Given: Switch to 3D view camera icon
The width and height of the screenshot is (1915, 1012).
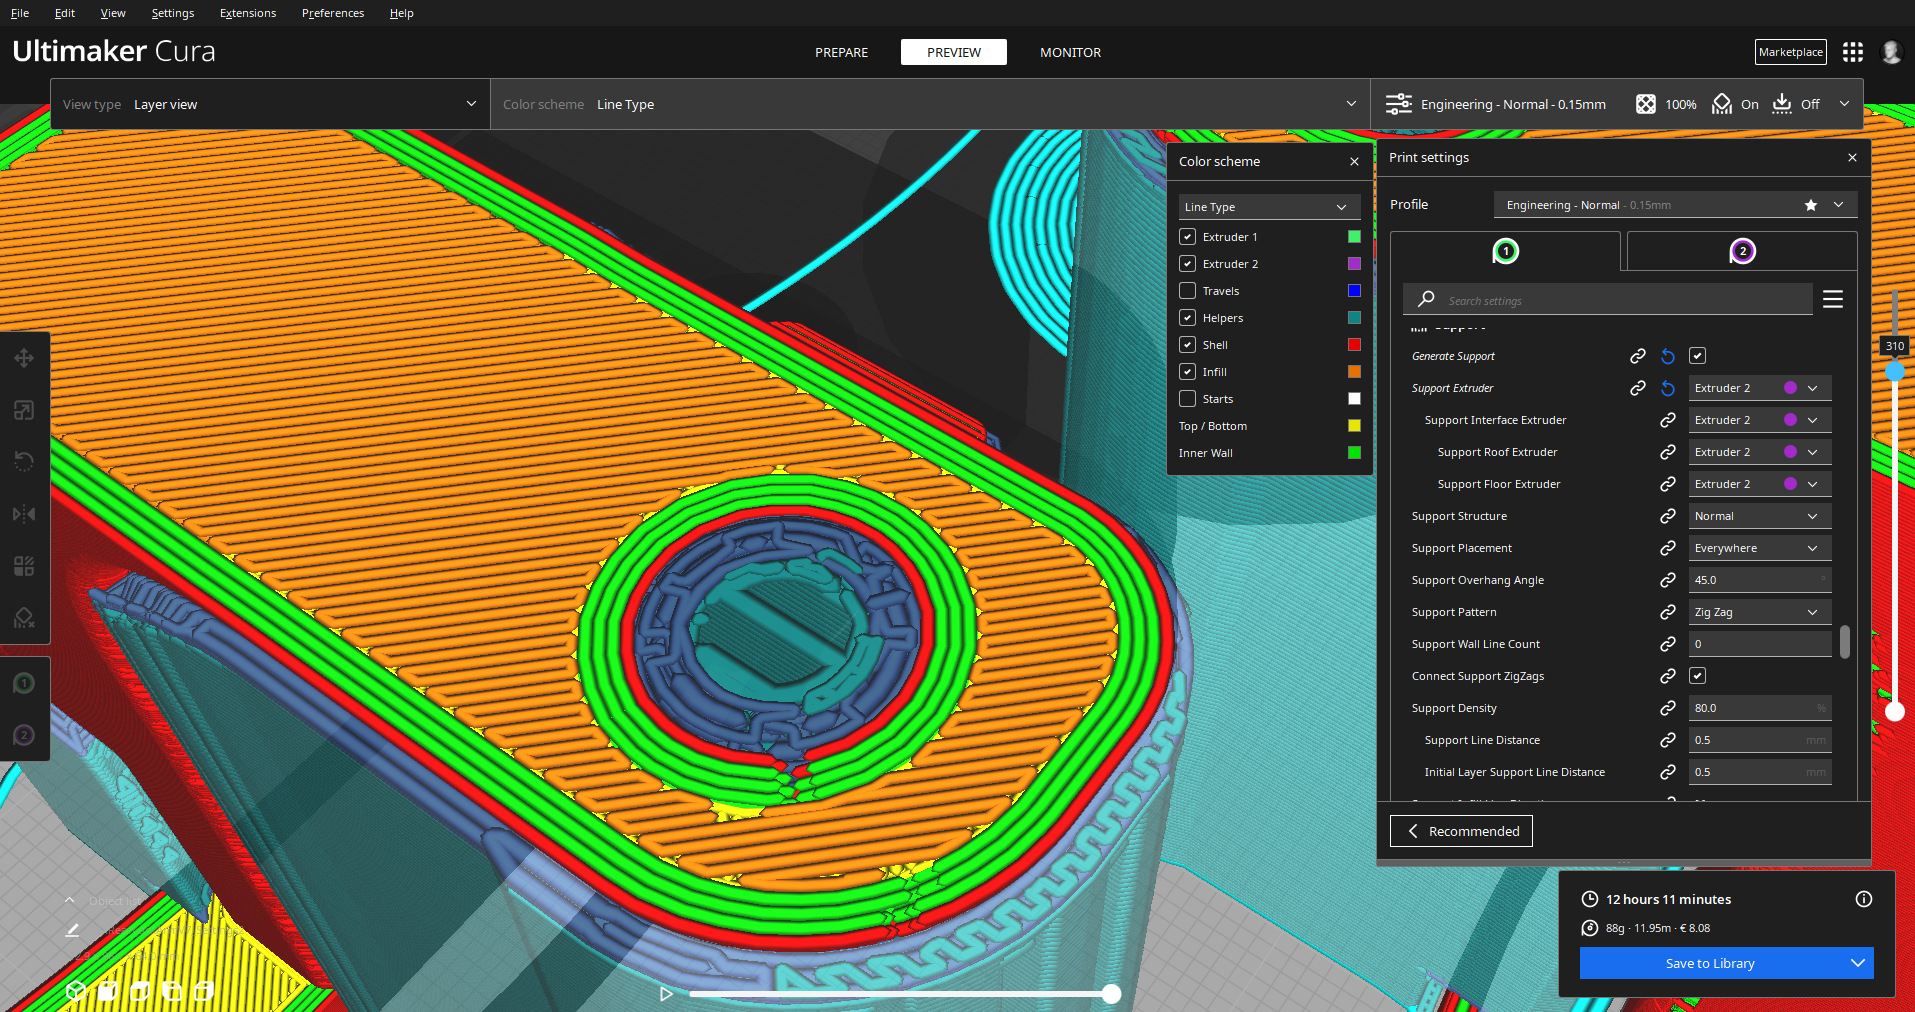Looking at the screenshot, I should click(x=76, y=991).
